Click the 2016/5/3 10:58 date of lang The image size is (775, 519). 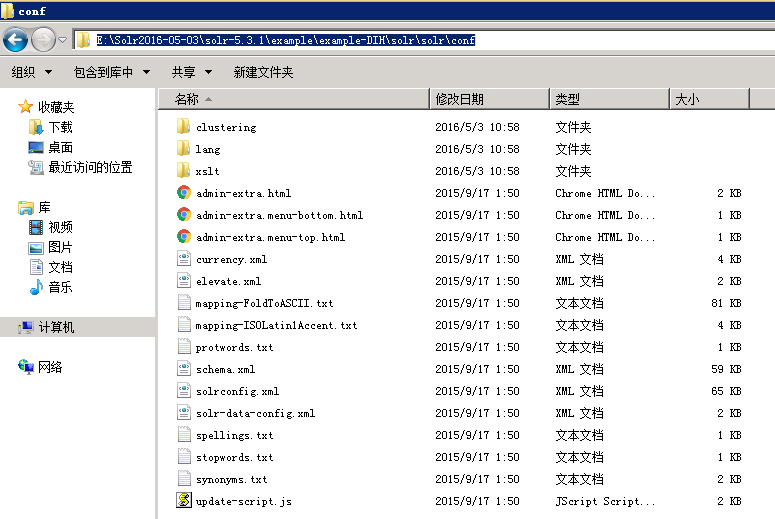click(477, 149)
